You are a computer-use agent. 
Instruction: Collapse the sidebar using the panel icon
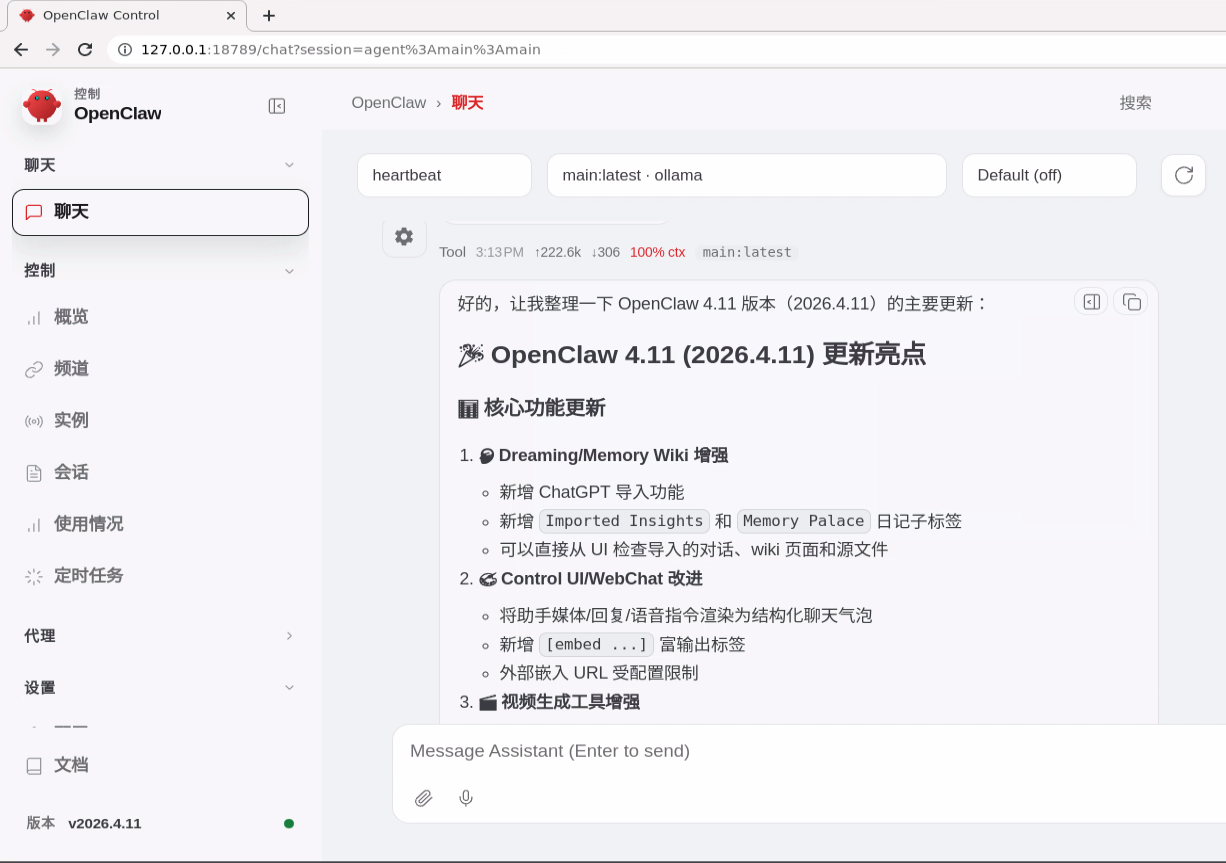pyautogui.click(x=277, y=106)
